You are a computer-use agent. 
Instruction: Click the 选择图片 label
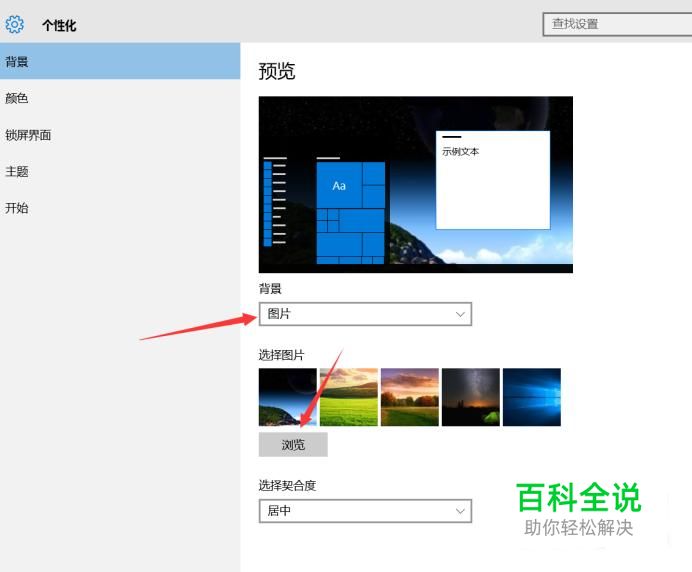pyautogui.click(x=282, y=355)
